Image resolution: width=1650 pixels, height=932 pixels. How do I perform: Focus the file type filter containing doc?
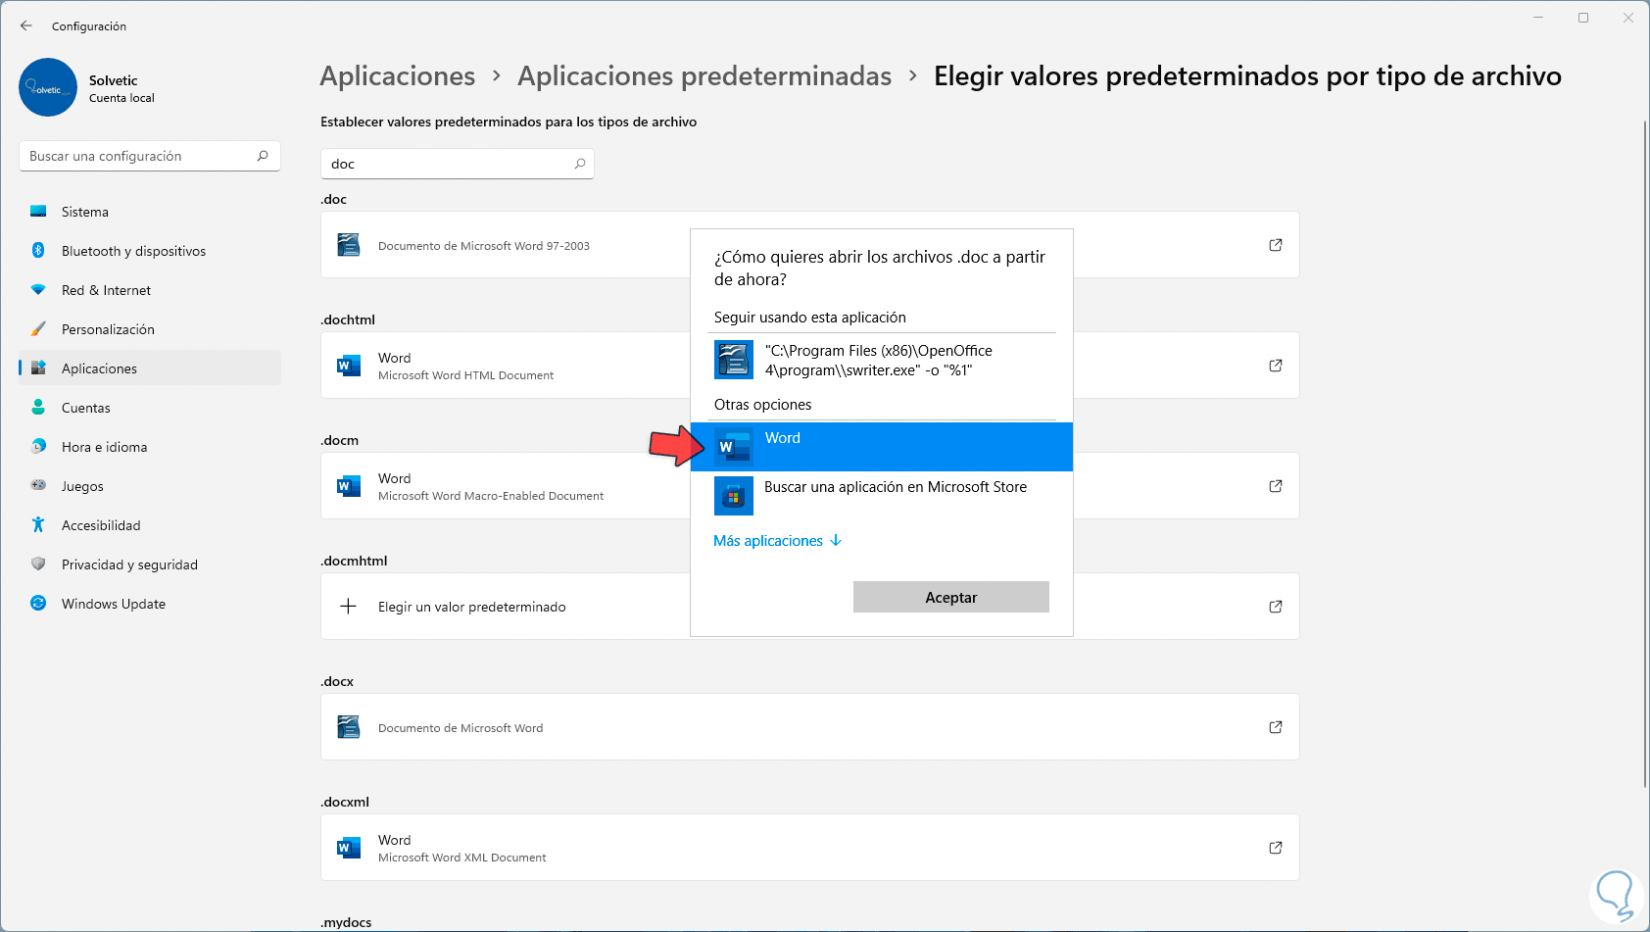pos(457,163)
